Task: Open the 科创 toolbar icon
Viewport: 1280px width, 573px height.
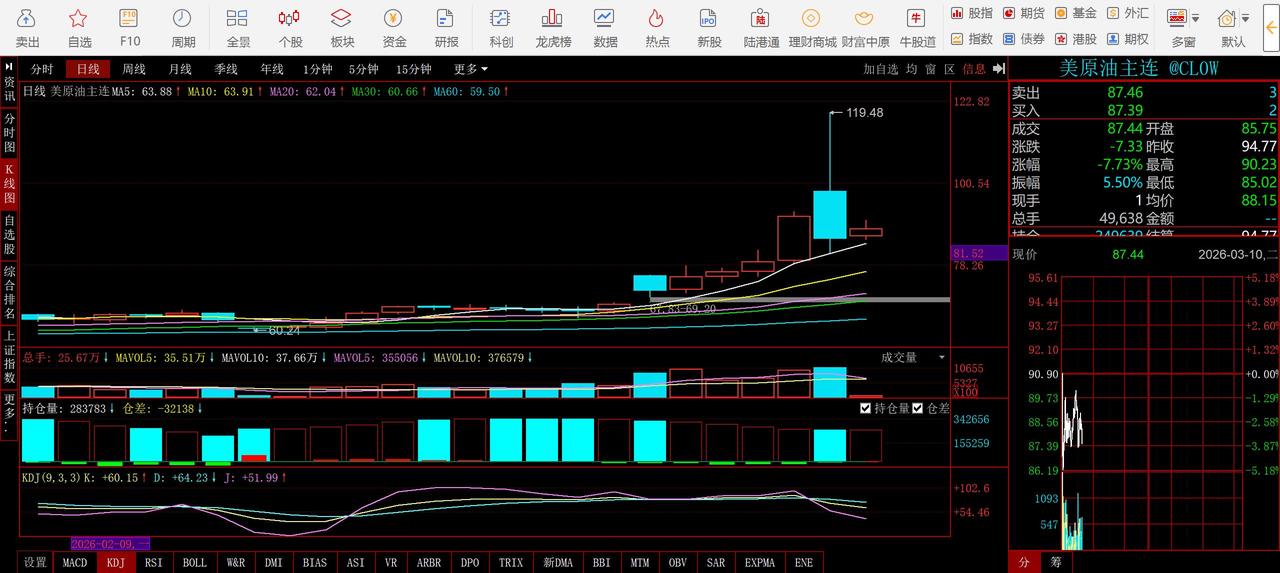Action: pos(501,28)
